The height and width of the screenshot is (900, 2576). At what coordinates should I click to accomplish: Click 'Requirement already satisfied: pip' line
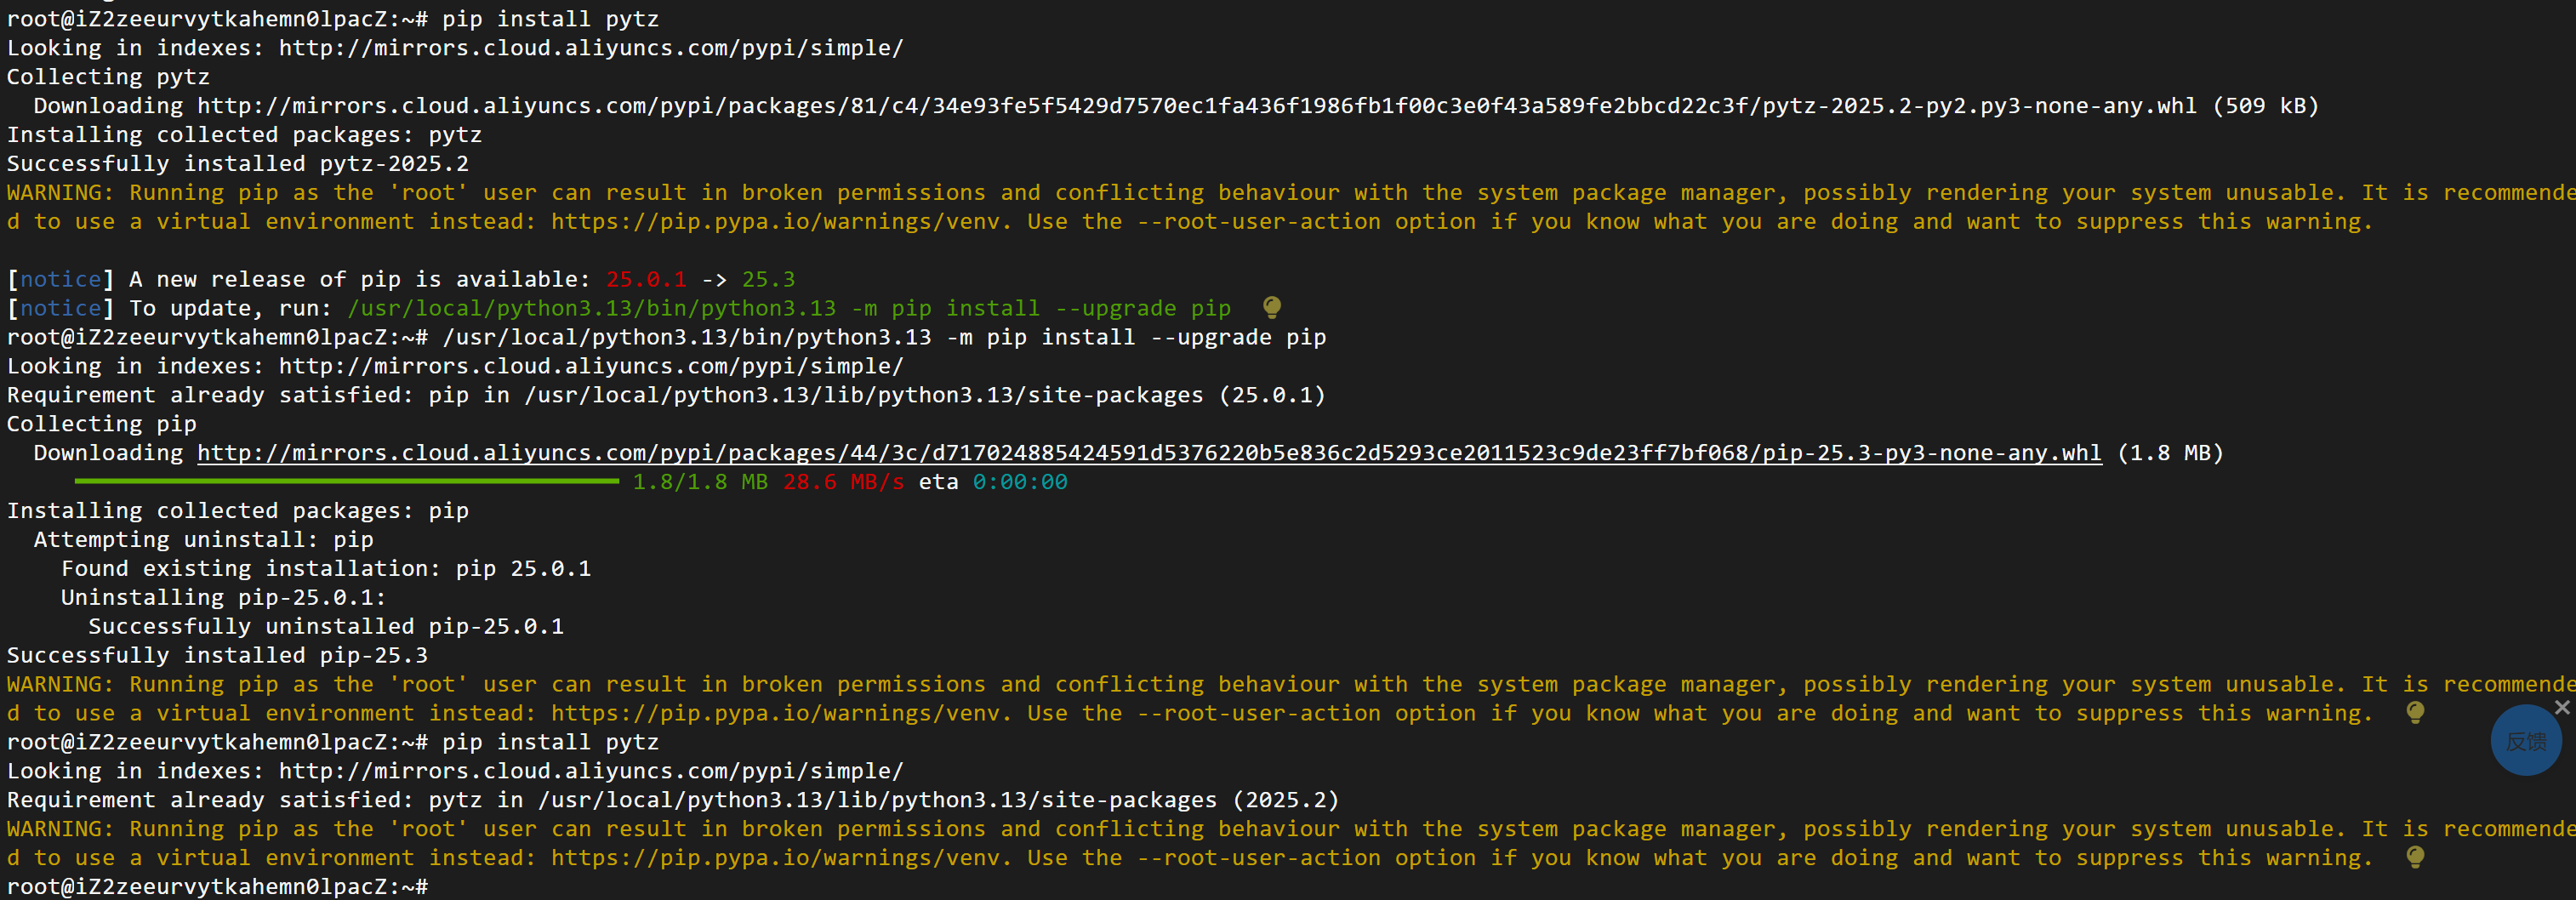point(666,395)
